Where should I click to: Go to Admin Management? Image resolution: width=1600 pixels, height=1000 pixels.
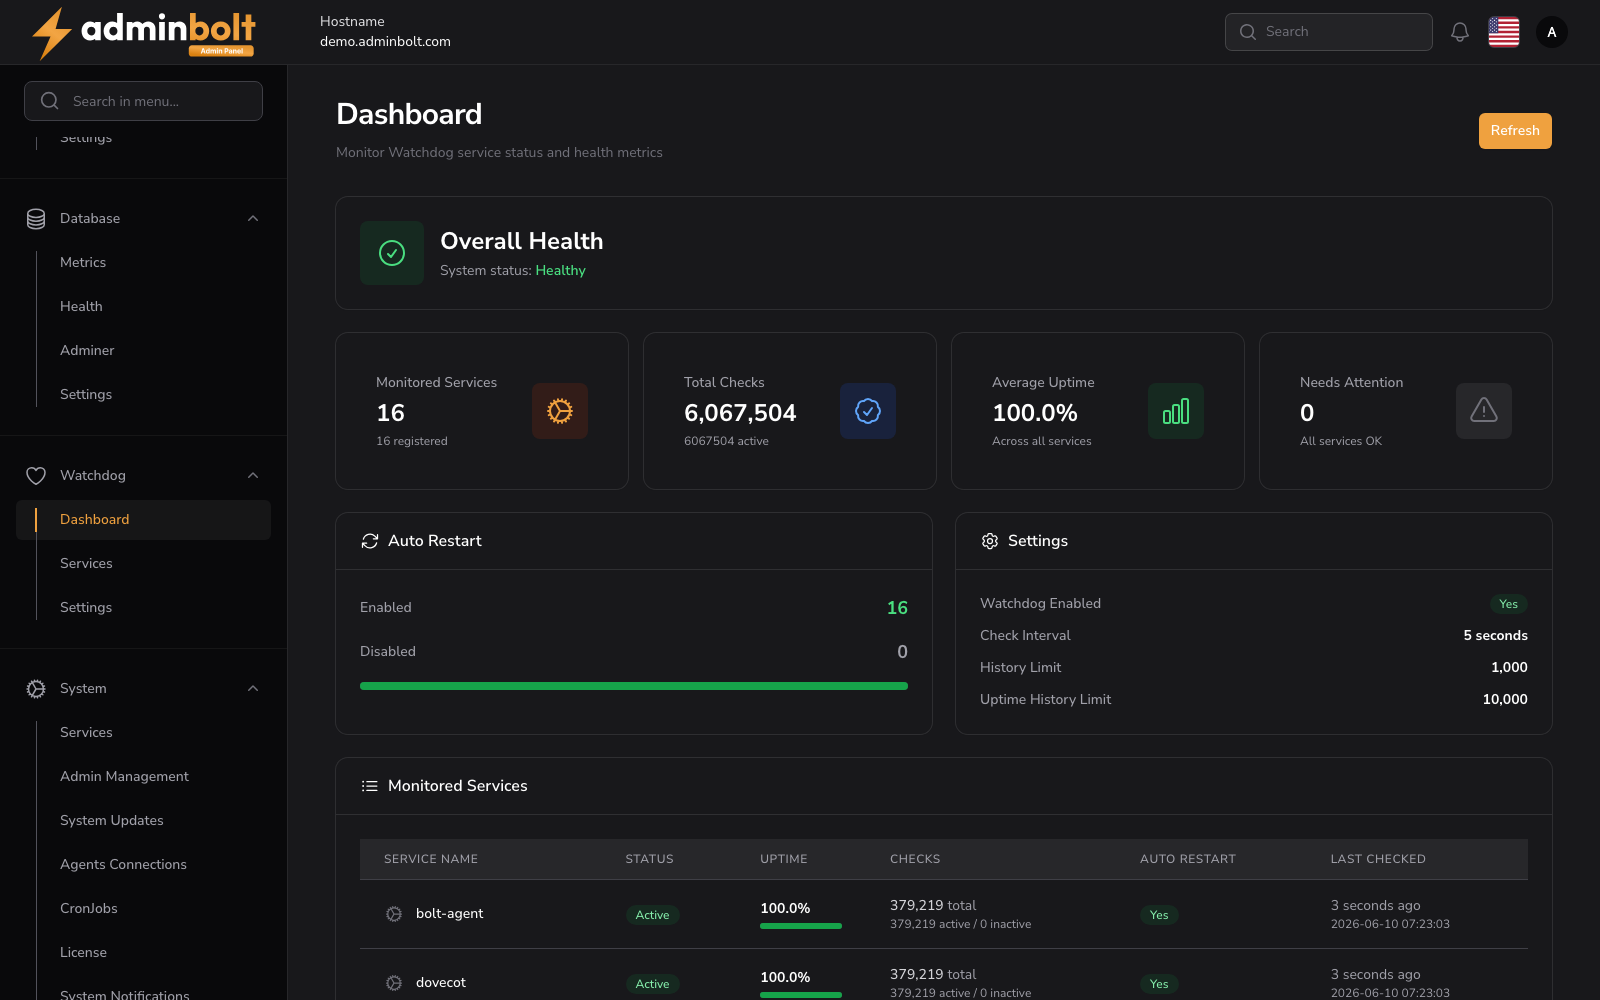(124, 776)
